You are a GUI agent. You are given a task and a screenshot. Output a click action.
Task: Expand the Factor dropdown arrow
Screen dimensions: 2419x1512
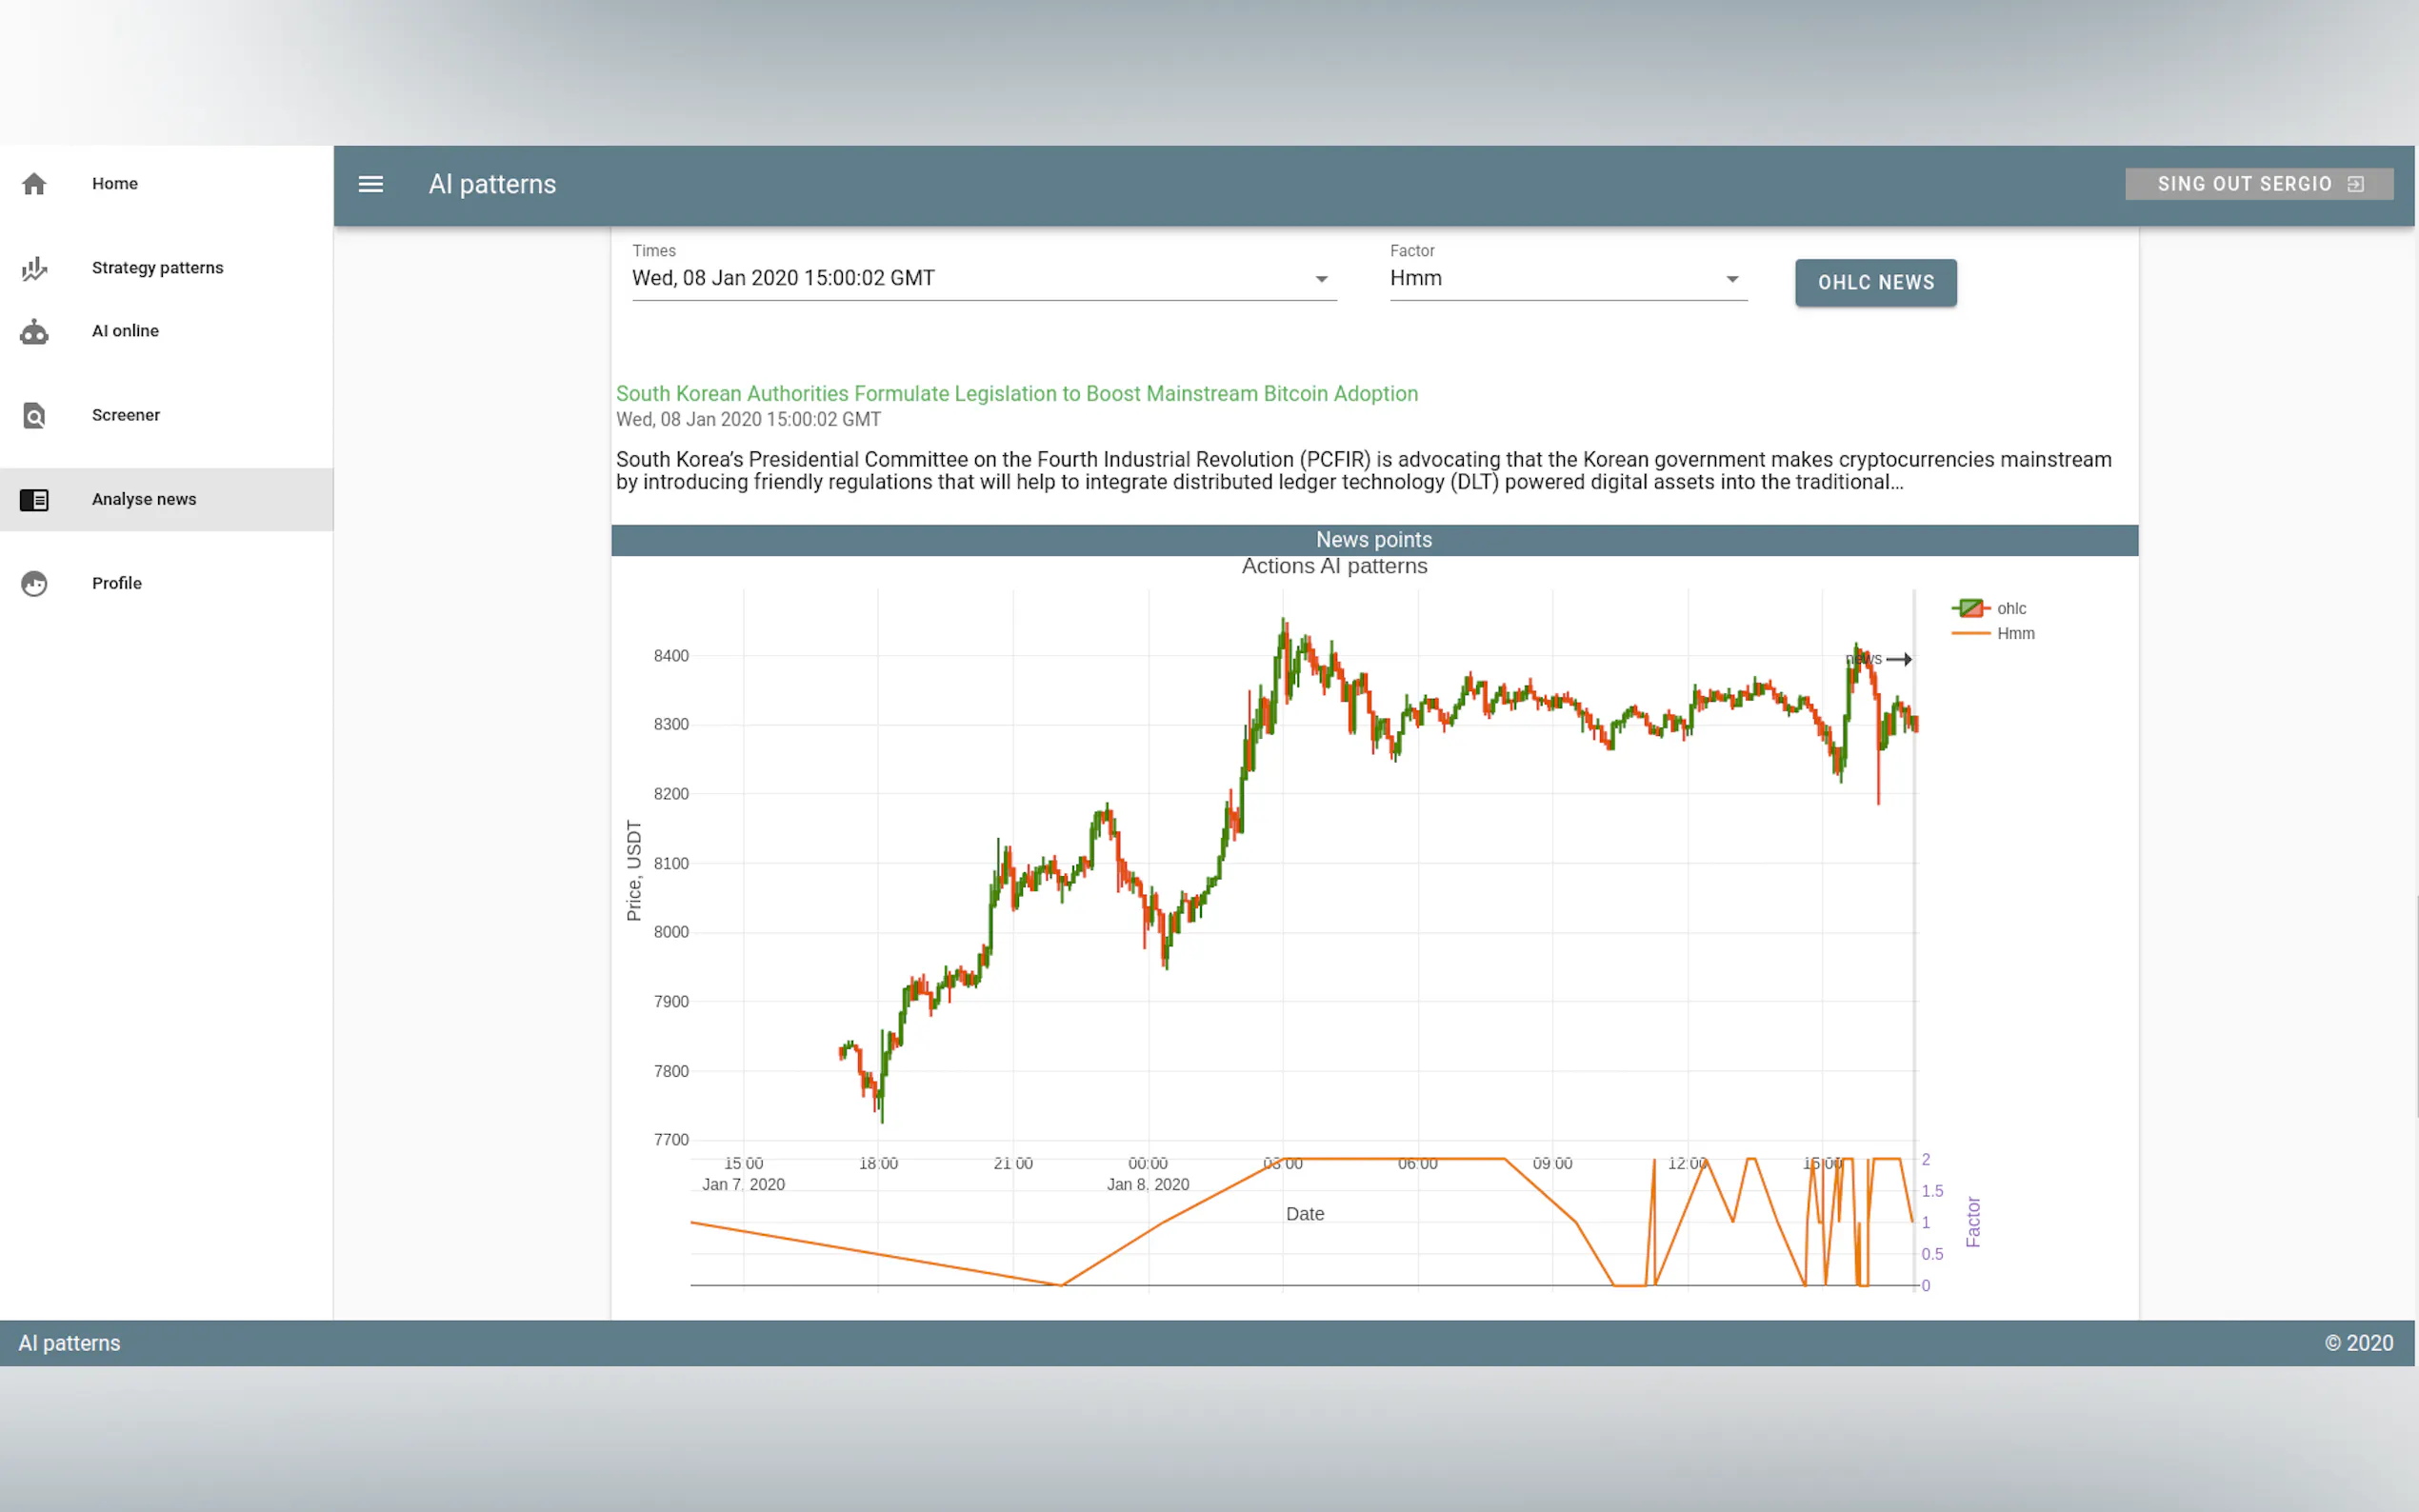tap(1732, 279)
